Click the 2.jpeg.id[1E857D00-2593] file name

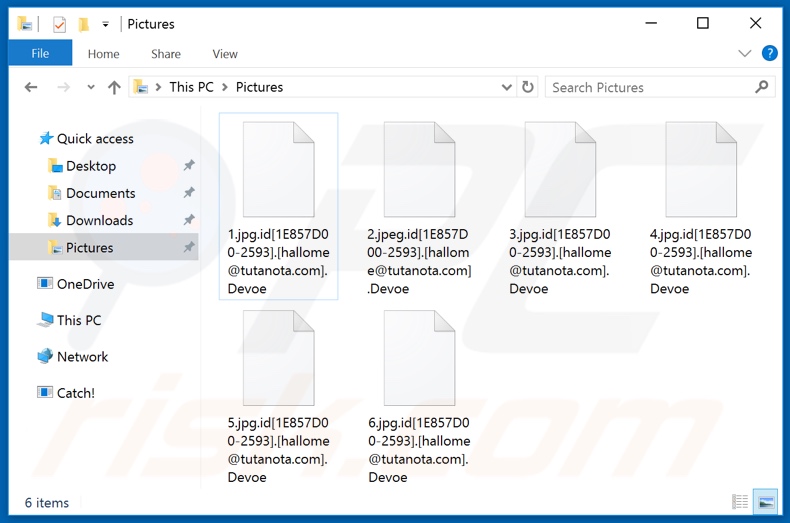point(419,262)
